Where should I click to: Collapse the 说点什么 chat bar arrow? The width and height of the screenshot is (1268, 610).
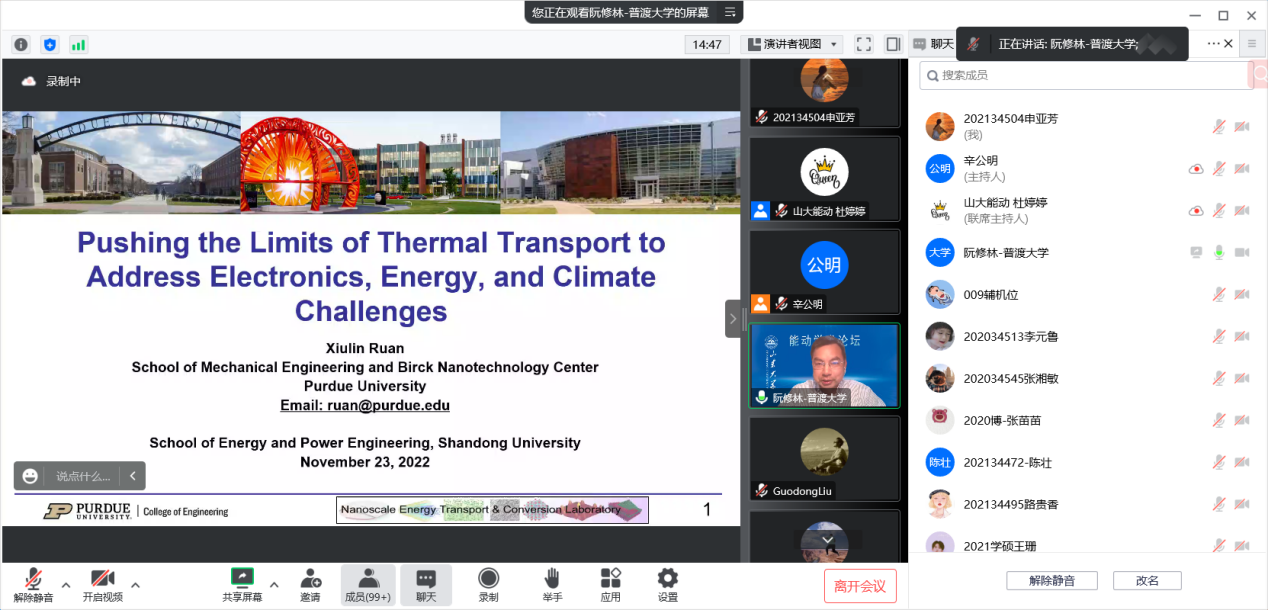click(x=134, y=476)
